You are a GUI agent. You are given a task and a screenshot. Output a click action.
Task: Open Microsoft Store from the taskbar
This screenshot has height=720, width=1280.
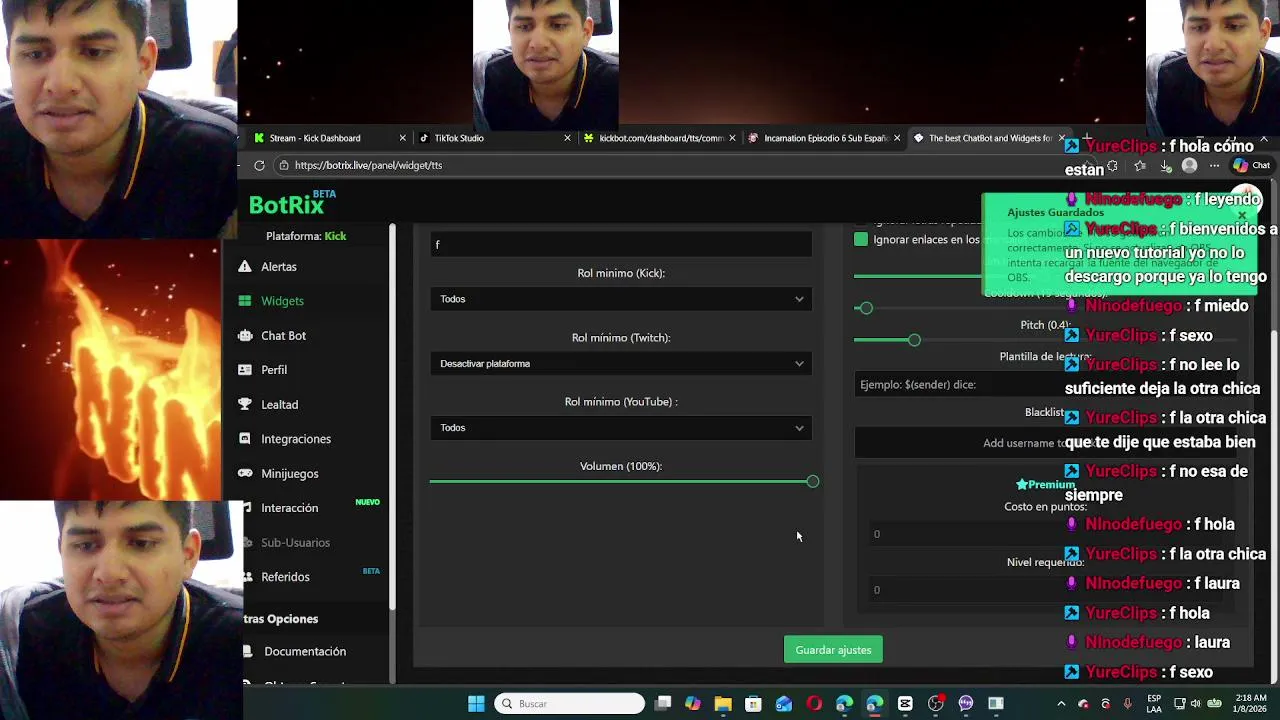[753, 704]
